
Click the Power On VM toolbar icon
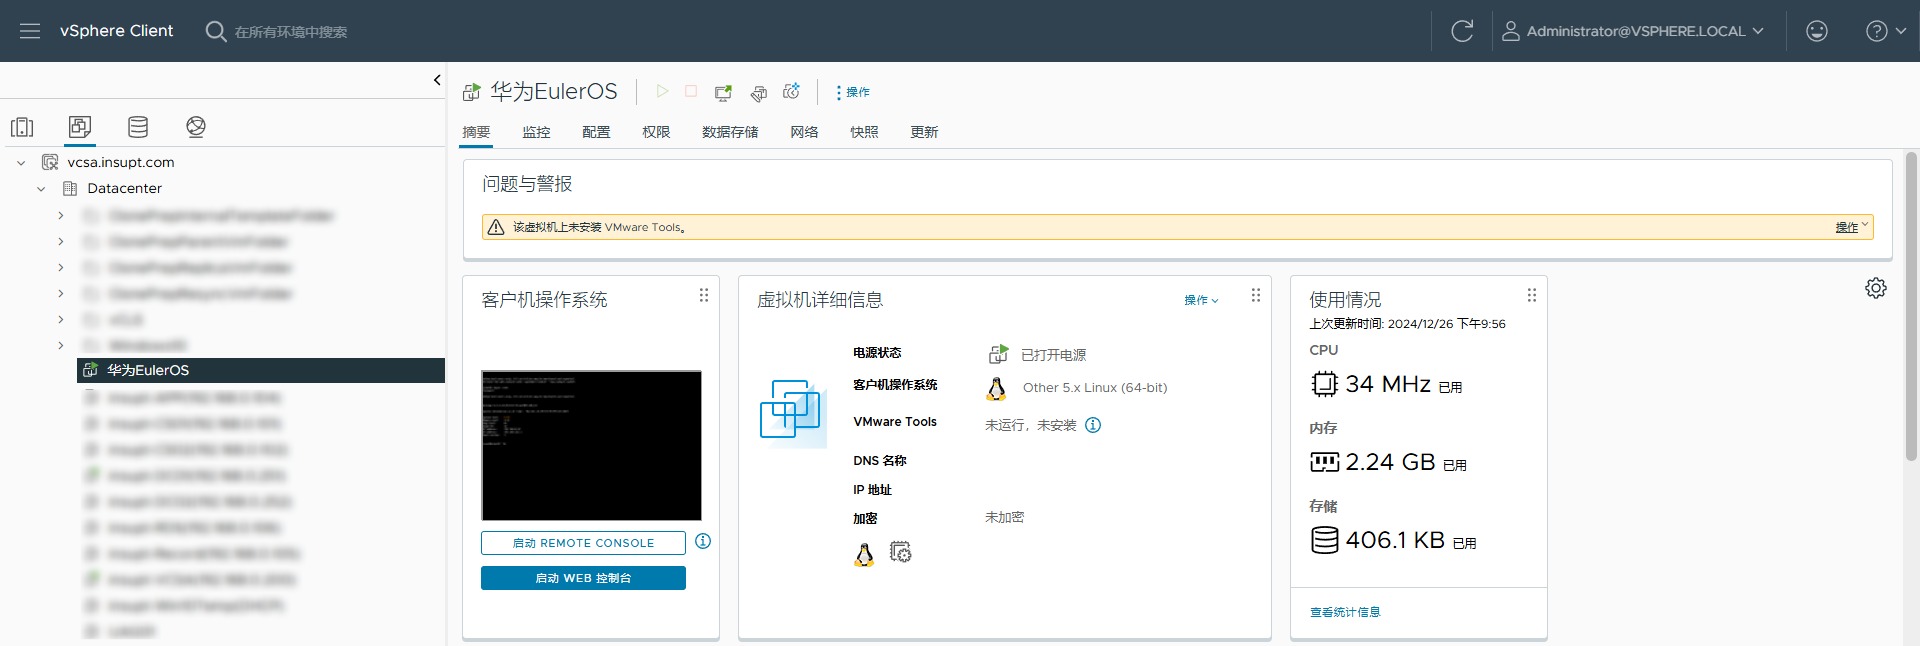tap(662, 92)
